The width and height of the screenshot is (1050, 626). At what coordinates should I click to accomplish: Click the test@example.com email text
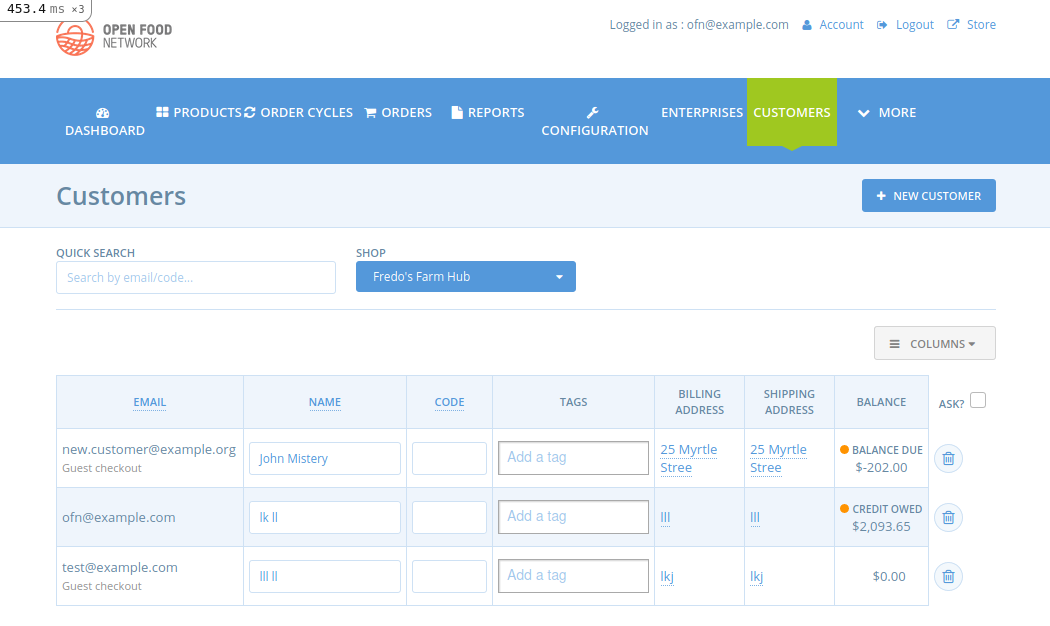tap(120, 568)
